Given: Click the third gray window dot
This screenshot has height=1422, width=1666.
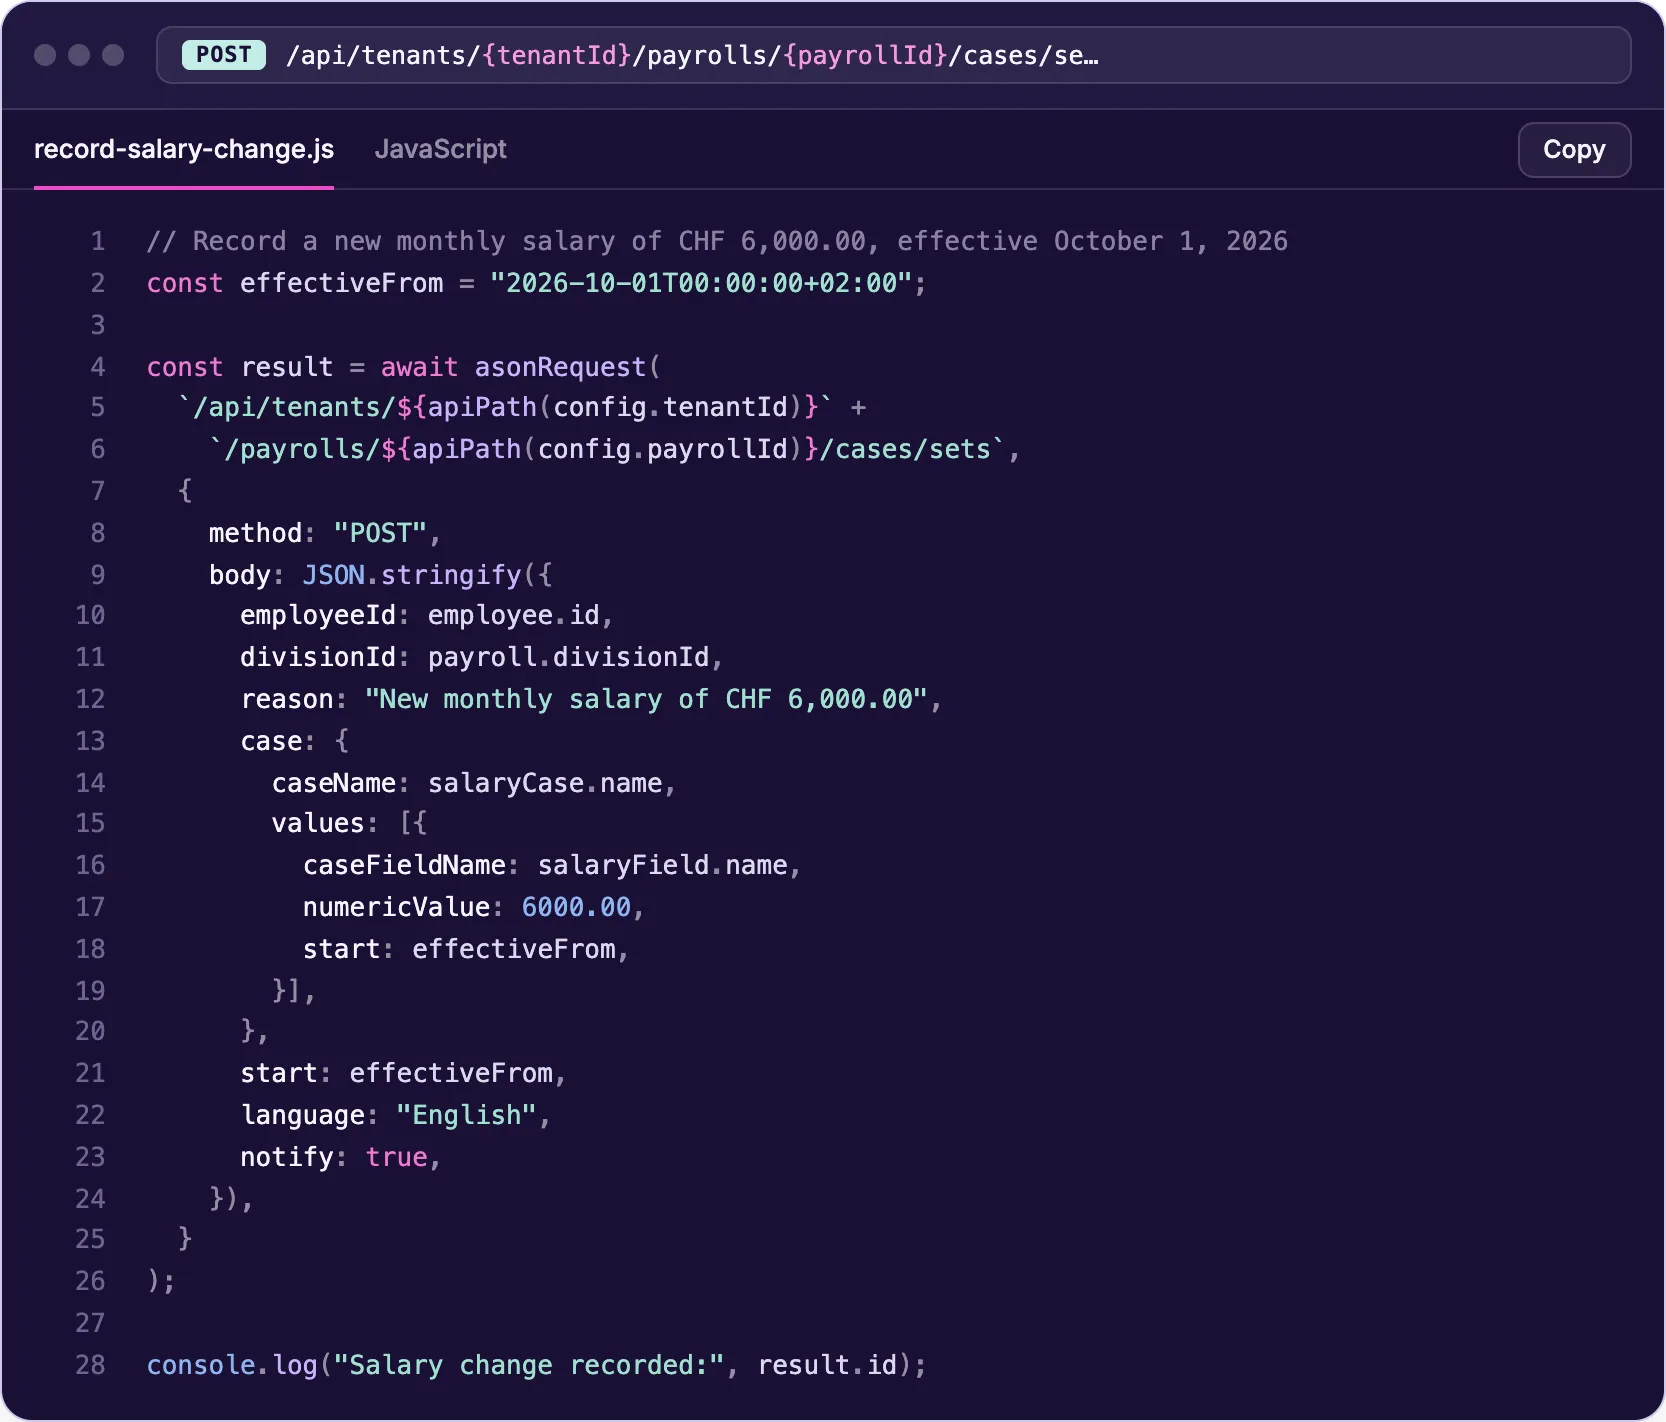Looking at the screenshot, I should click(113, 55).
